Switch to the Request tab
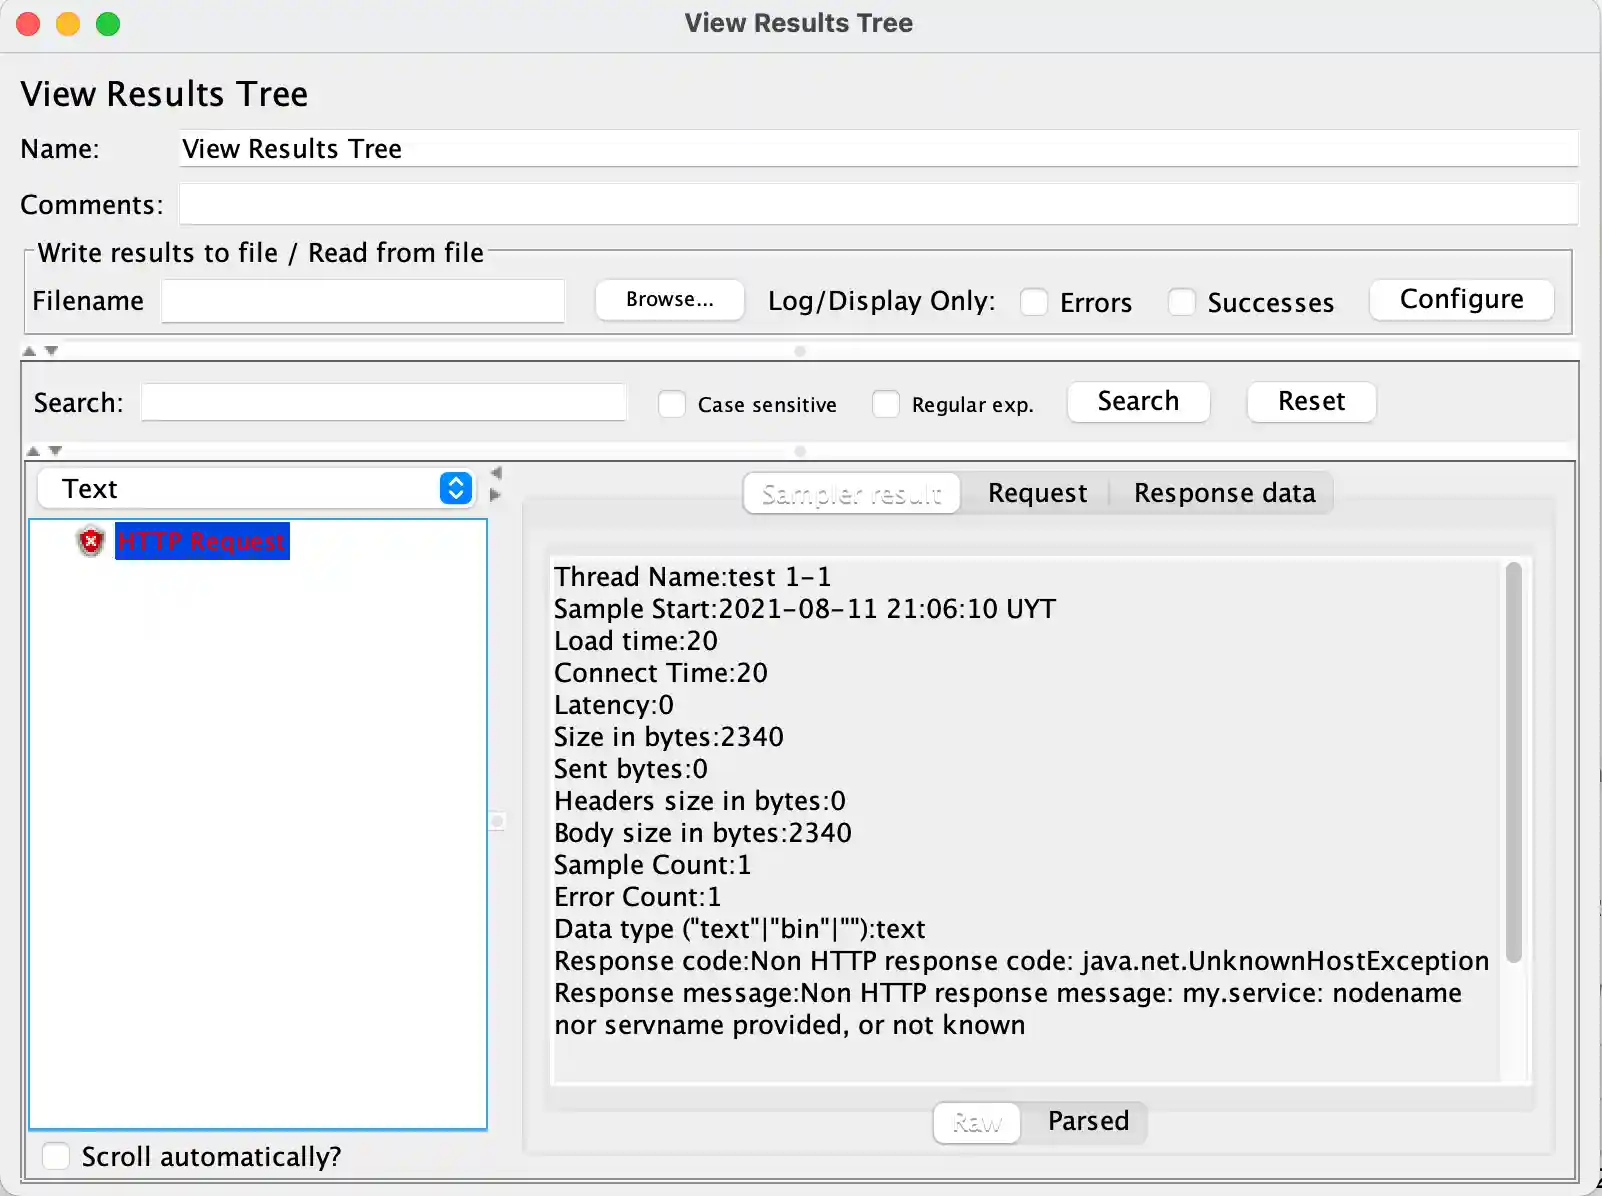This screenshot has height=1196, width=1602. tap(1037, 492)
